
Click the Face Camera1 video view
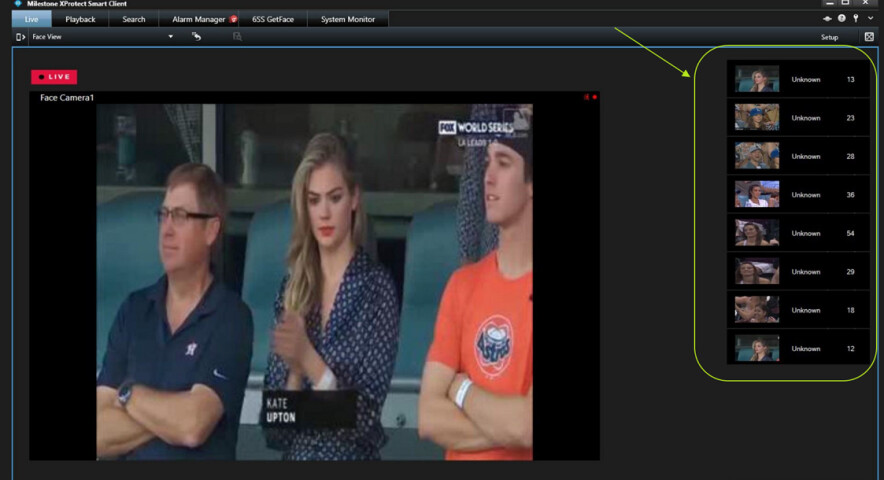[314, 280]
